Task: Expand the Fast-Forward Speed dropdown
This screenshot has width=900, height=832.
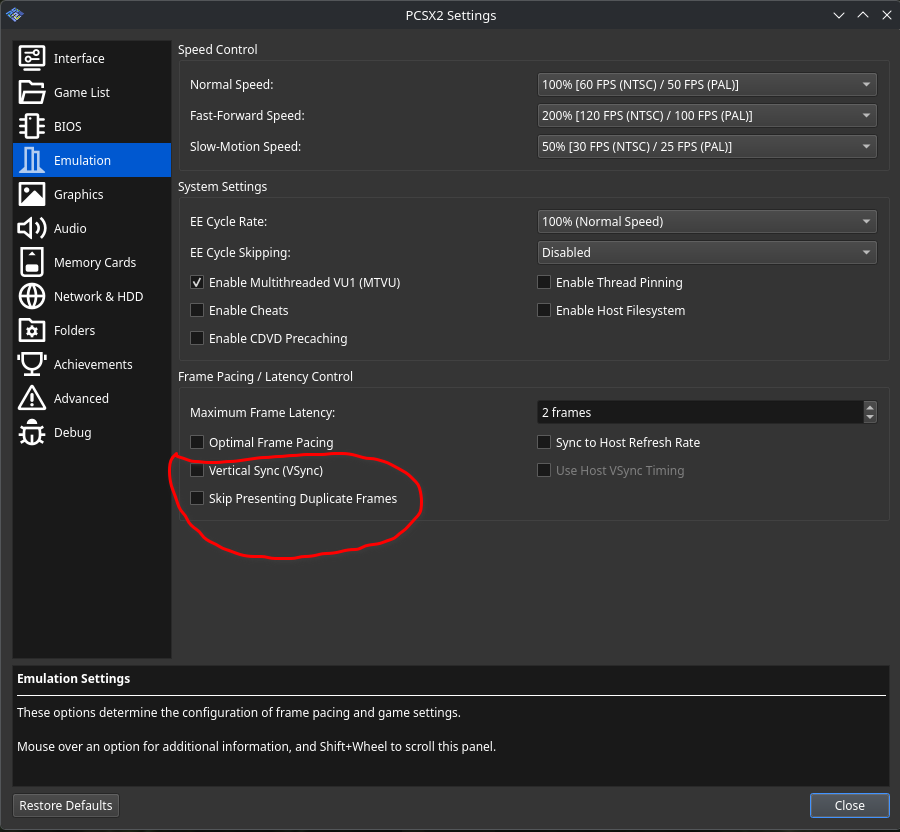Action: [x=707, y=115]
